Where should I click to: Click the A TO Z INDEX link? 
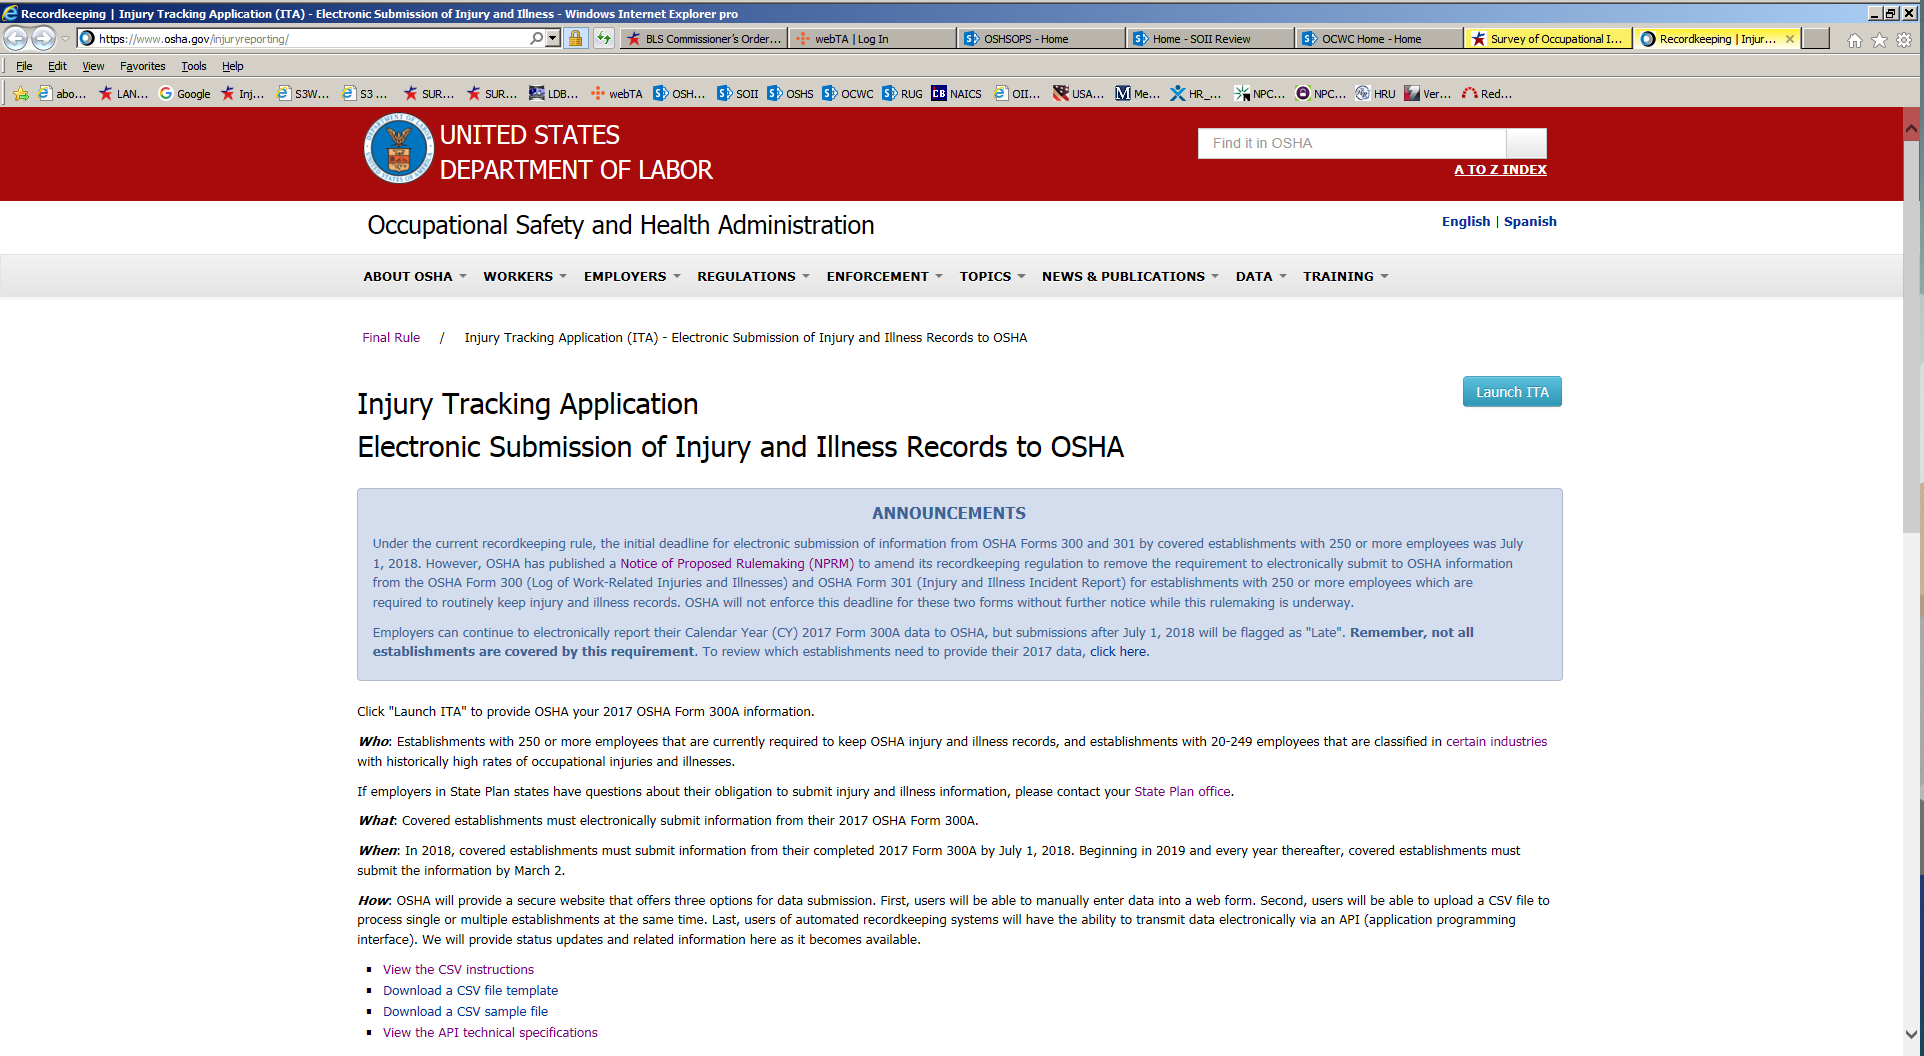coord(1500,170)
